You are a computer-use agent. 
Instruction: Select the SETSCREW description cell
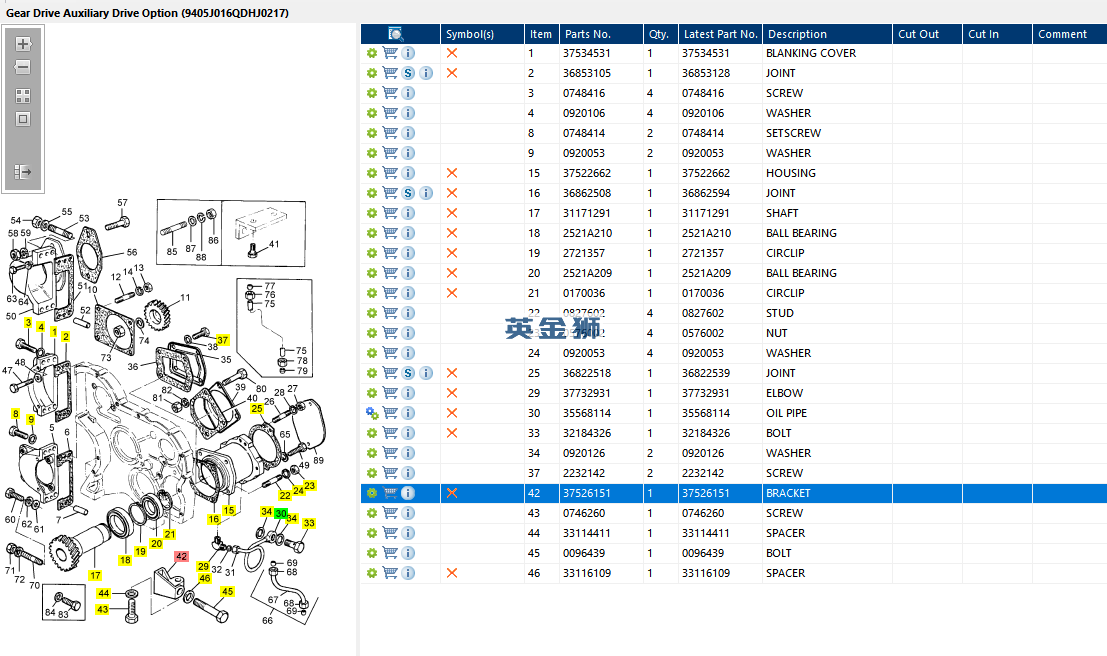[x=794, y=133]
